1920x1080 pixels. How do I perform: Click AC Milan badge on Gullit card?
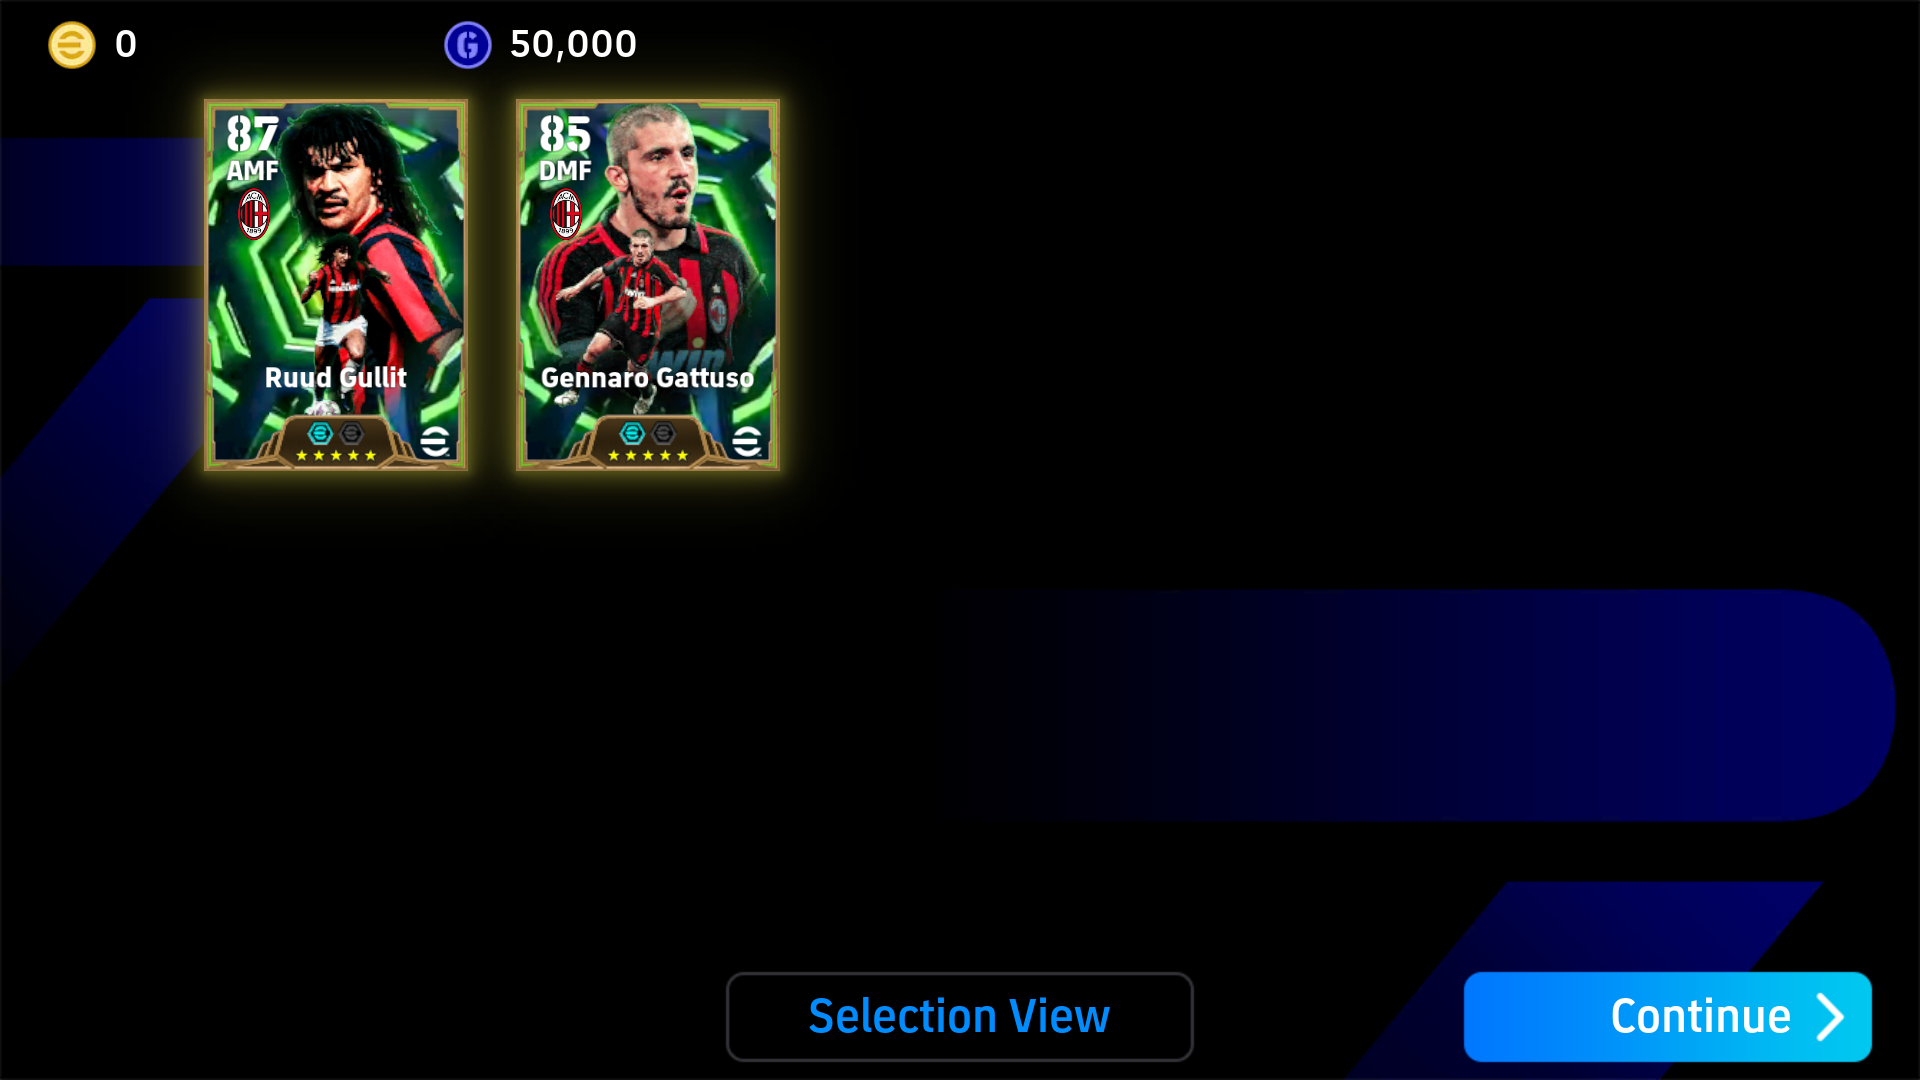(x=254, y=214)
